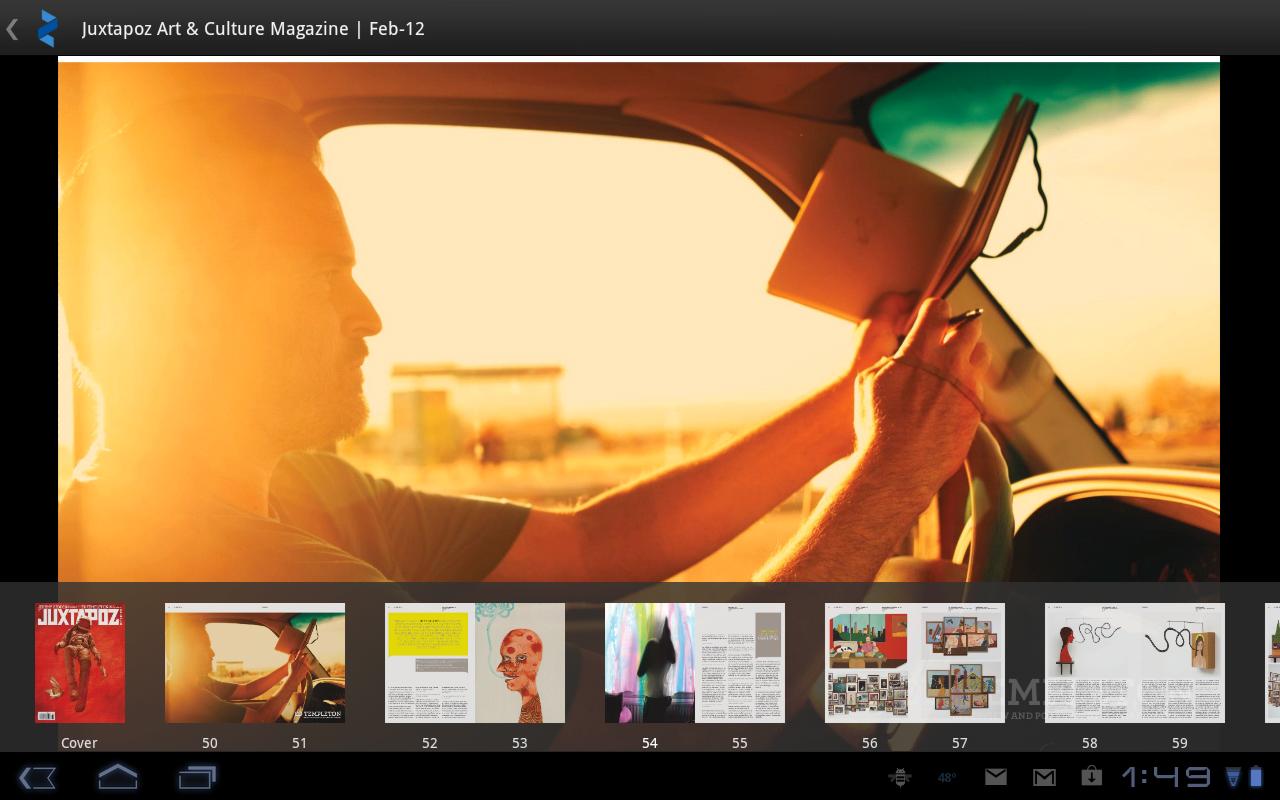
Task: Select the pages 50-51 spread thumbnail
Action: click(x=255, y=663)
